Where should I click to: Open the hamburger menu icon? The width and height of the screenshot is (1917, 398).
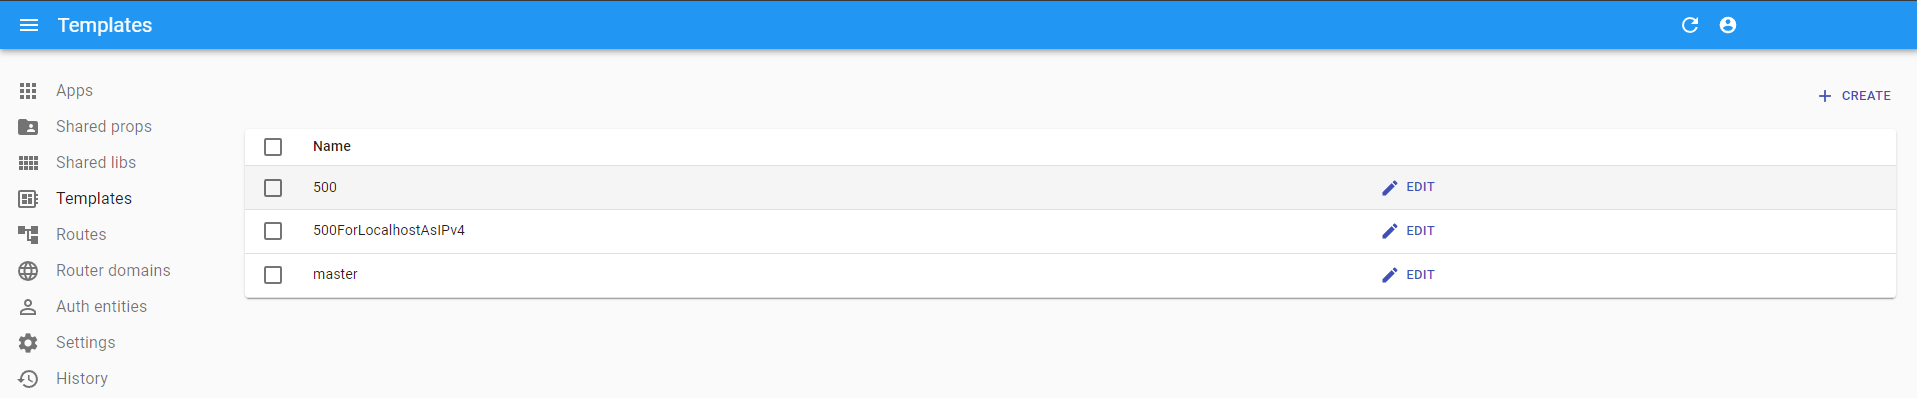click(x=29, y=25)
